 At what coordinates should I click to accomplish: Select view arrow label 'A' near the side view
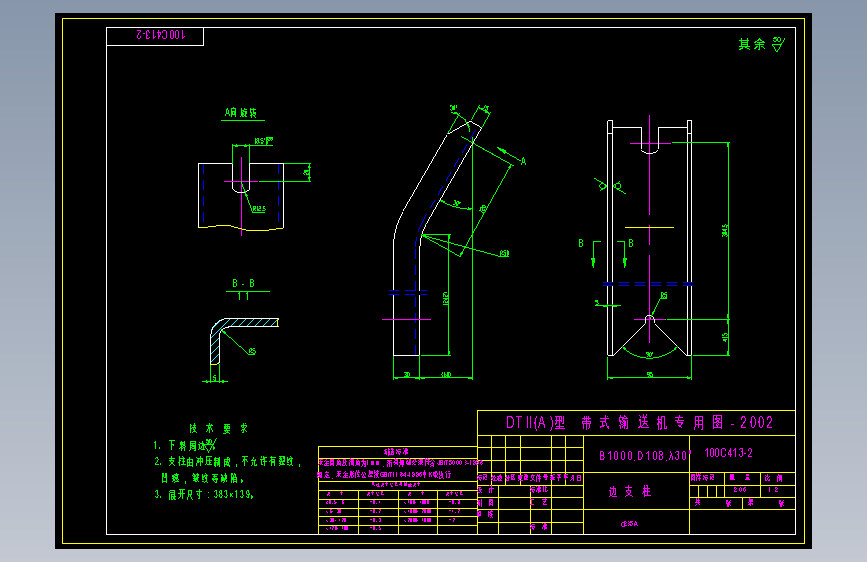[523, 162]
